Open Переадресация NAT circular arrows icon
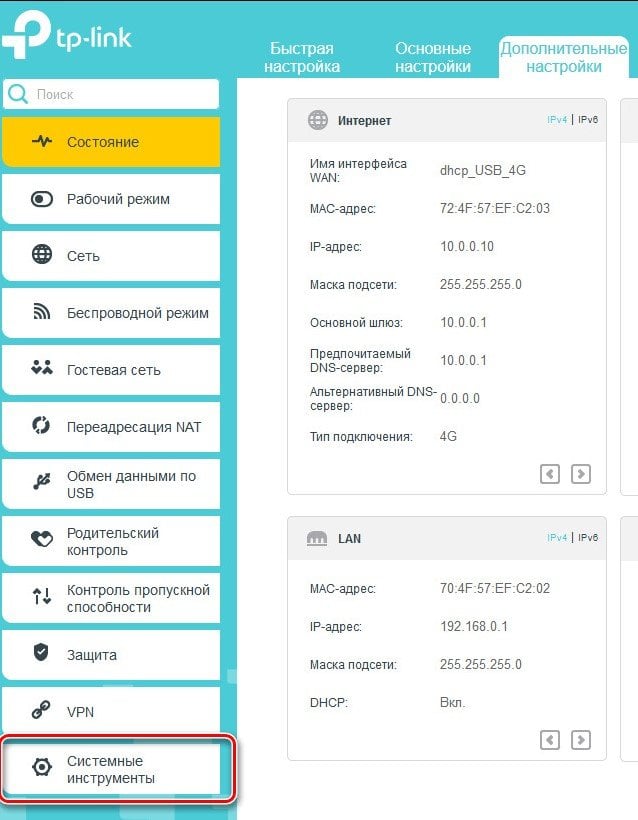The width and height of the screenshot is (638, 820). click(41, 425)
